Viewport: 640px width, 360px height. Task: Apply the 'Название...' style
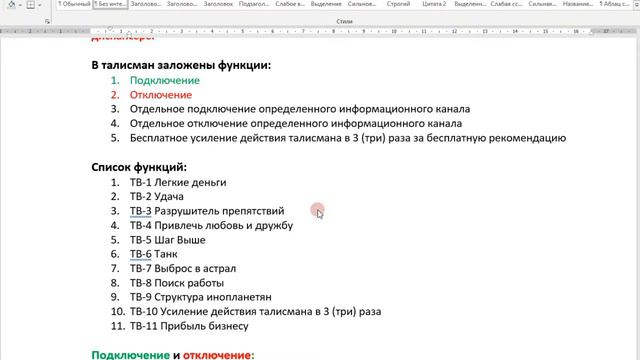(578, 4)
